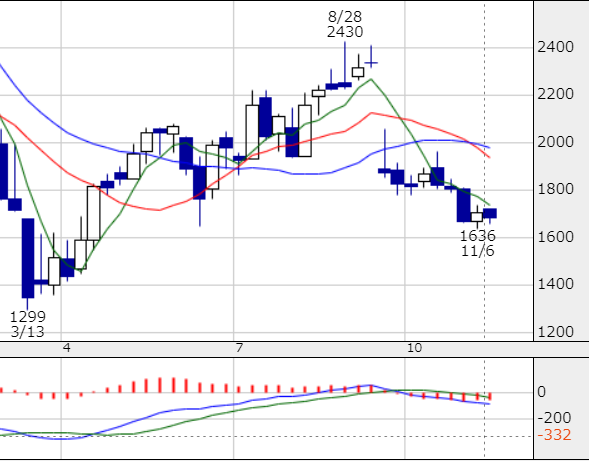This screenshot has height=461, width=589.
Task: Click the 1800 price axis label
Action: click(556, 189)
